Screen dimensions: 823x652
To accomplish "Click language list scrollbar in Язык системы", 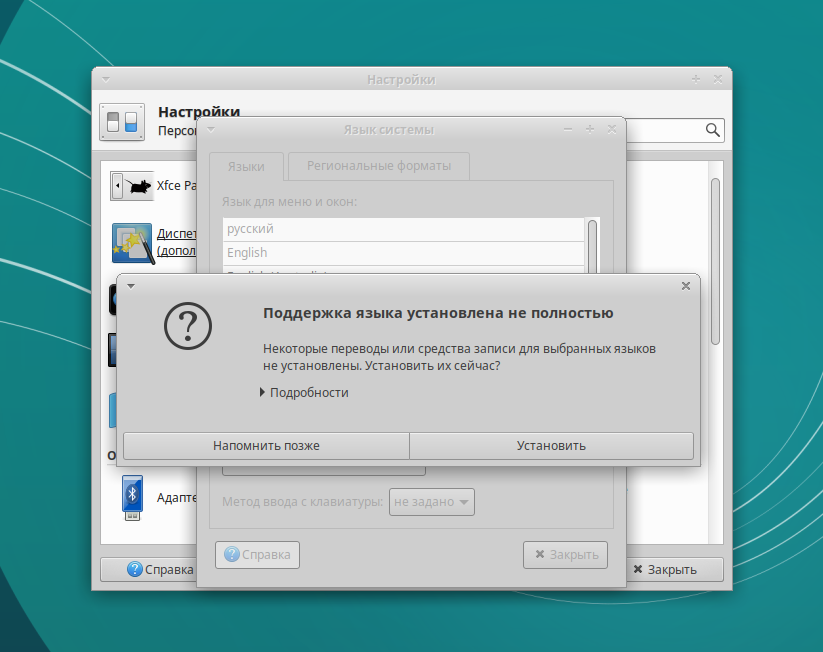I will point(593,247).
